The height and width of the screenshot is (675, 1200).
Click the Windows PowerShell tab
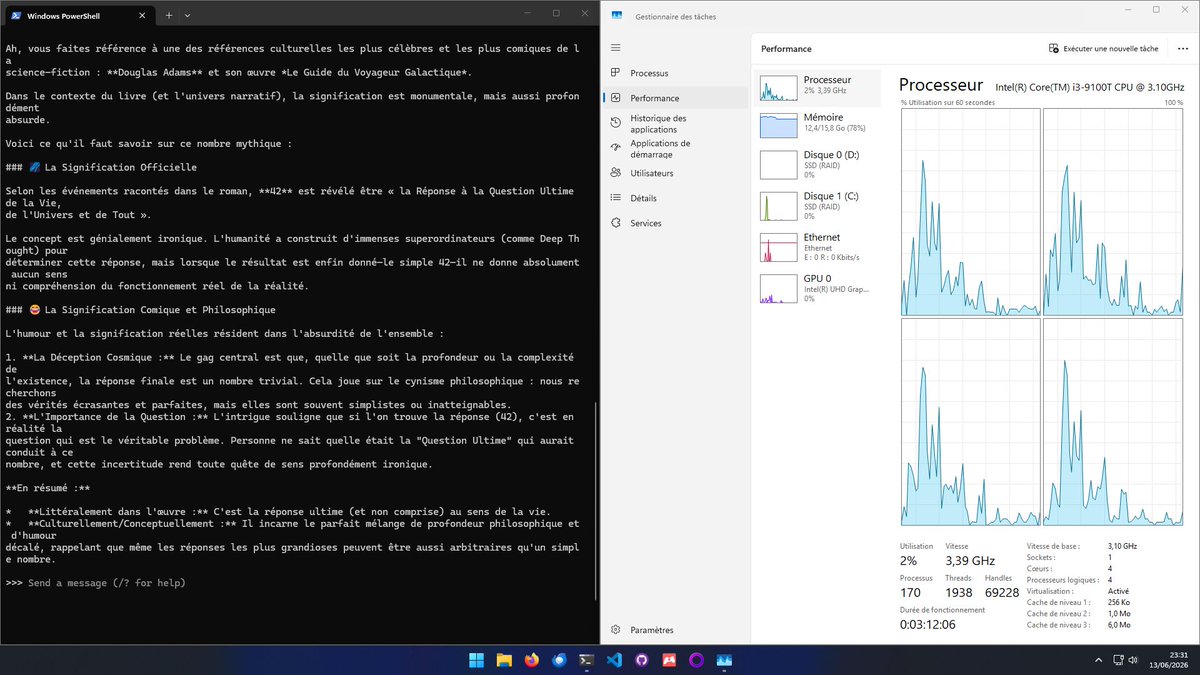click(78, 14)
